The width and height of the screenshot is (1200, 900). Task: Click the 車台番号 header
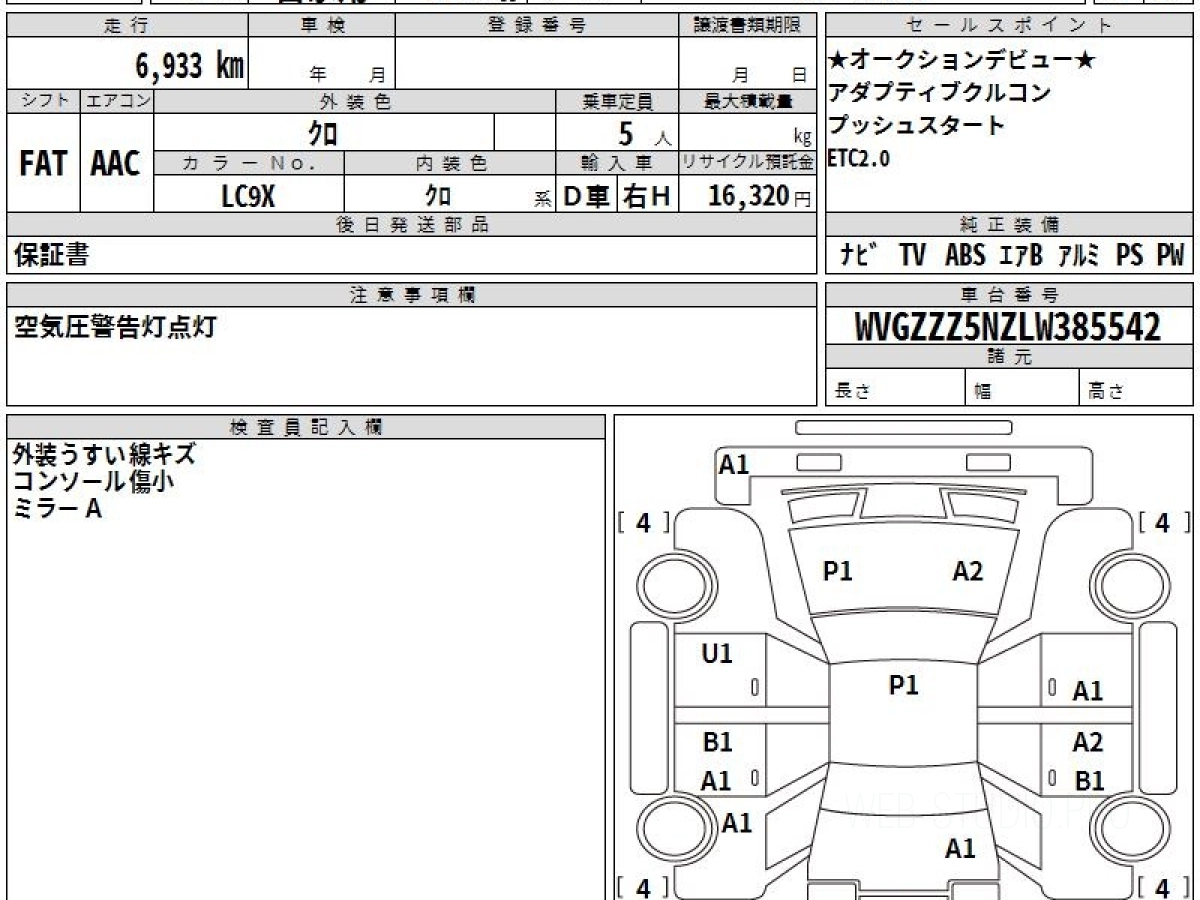tap(1009, 295)
